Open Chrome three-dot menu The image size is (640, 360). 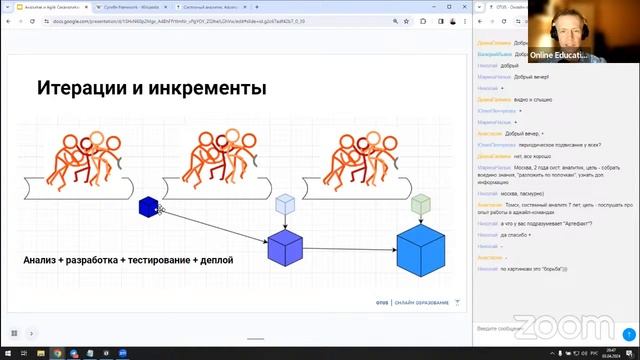[x=464, y=21]
